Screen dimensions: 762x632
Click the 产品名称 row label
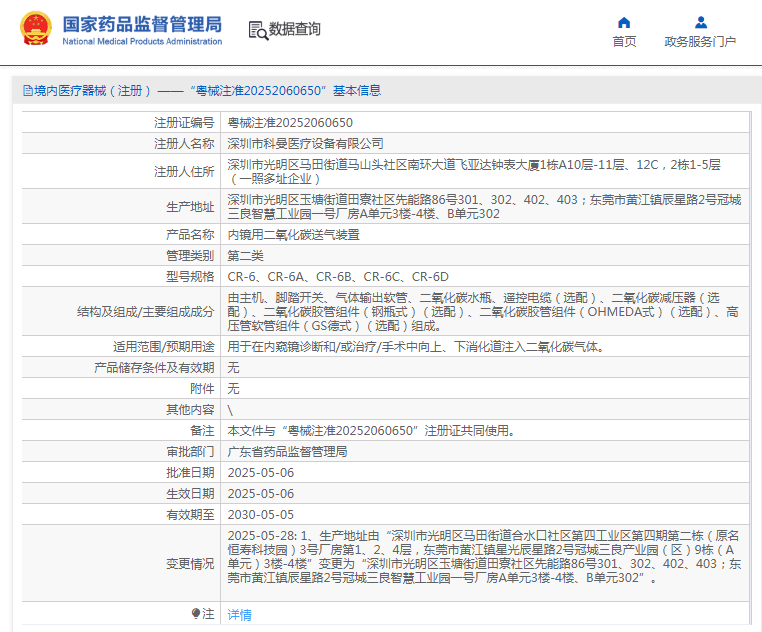[x=190, y=234]
